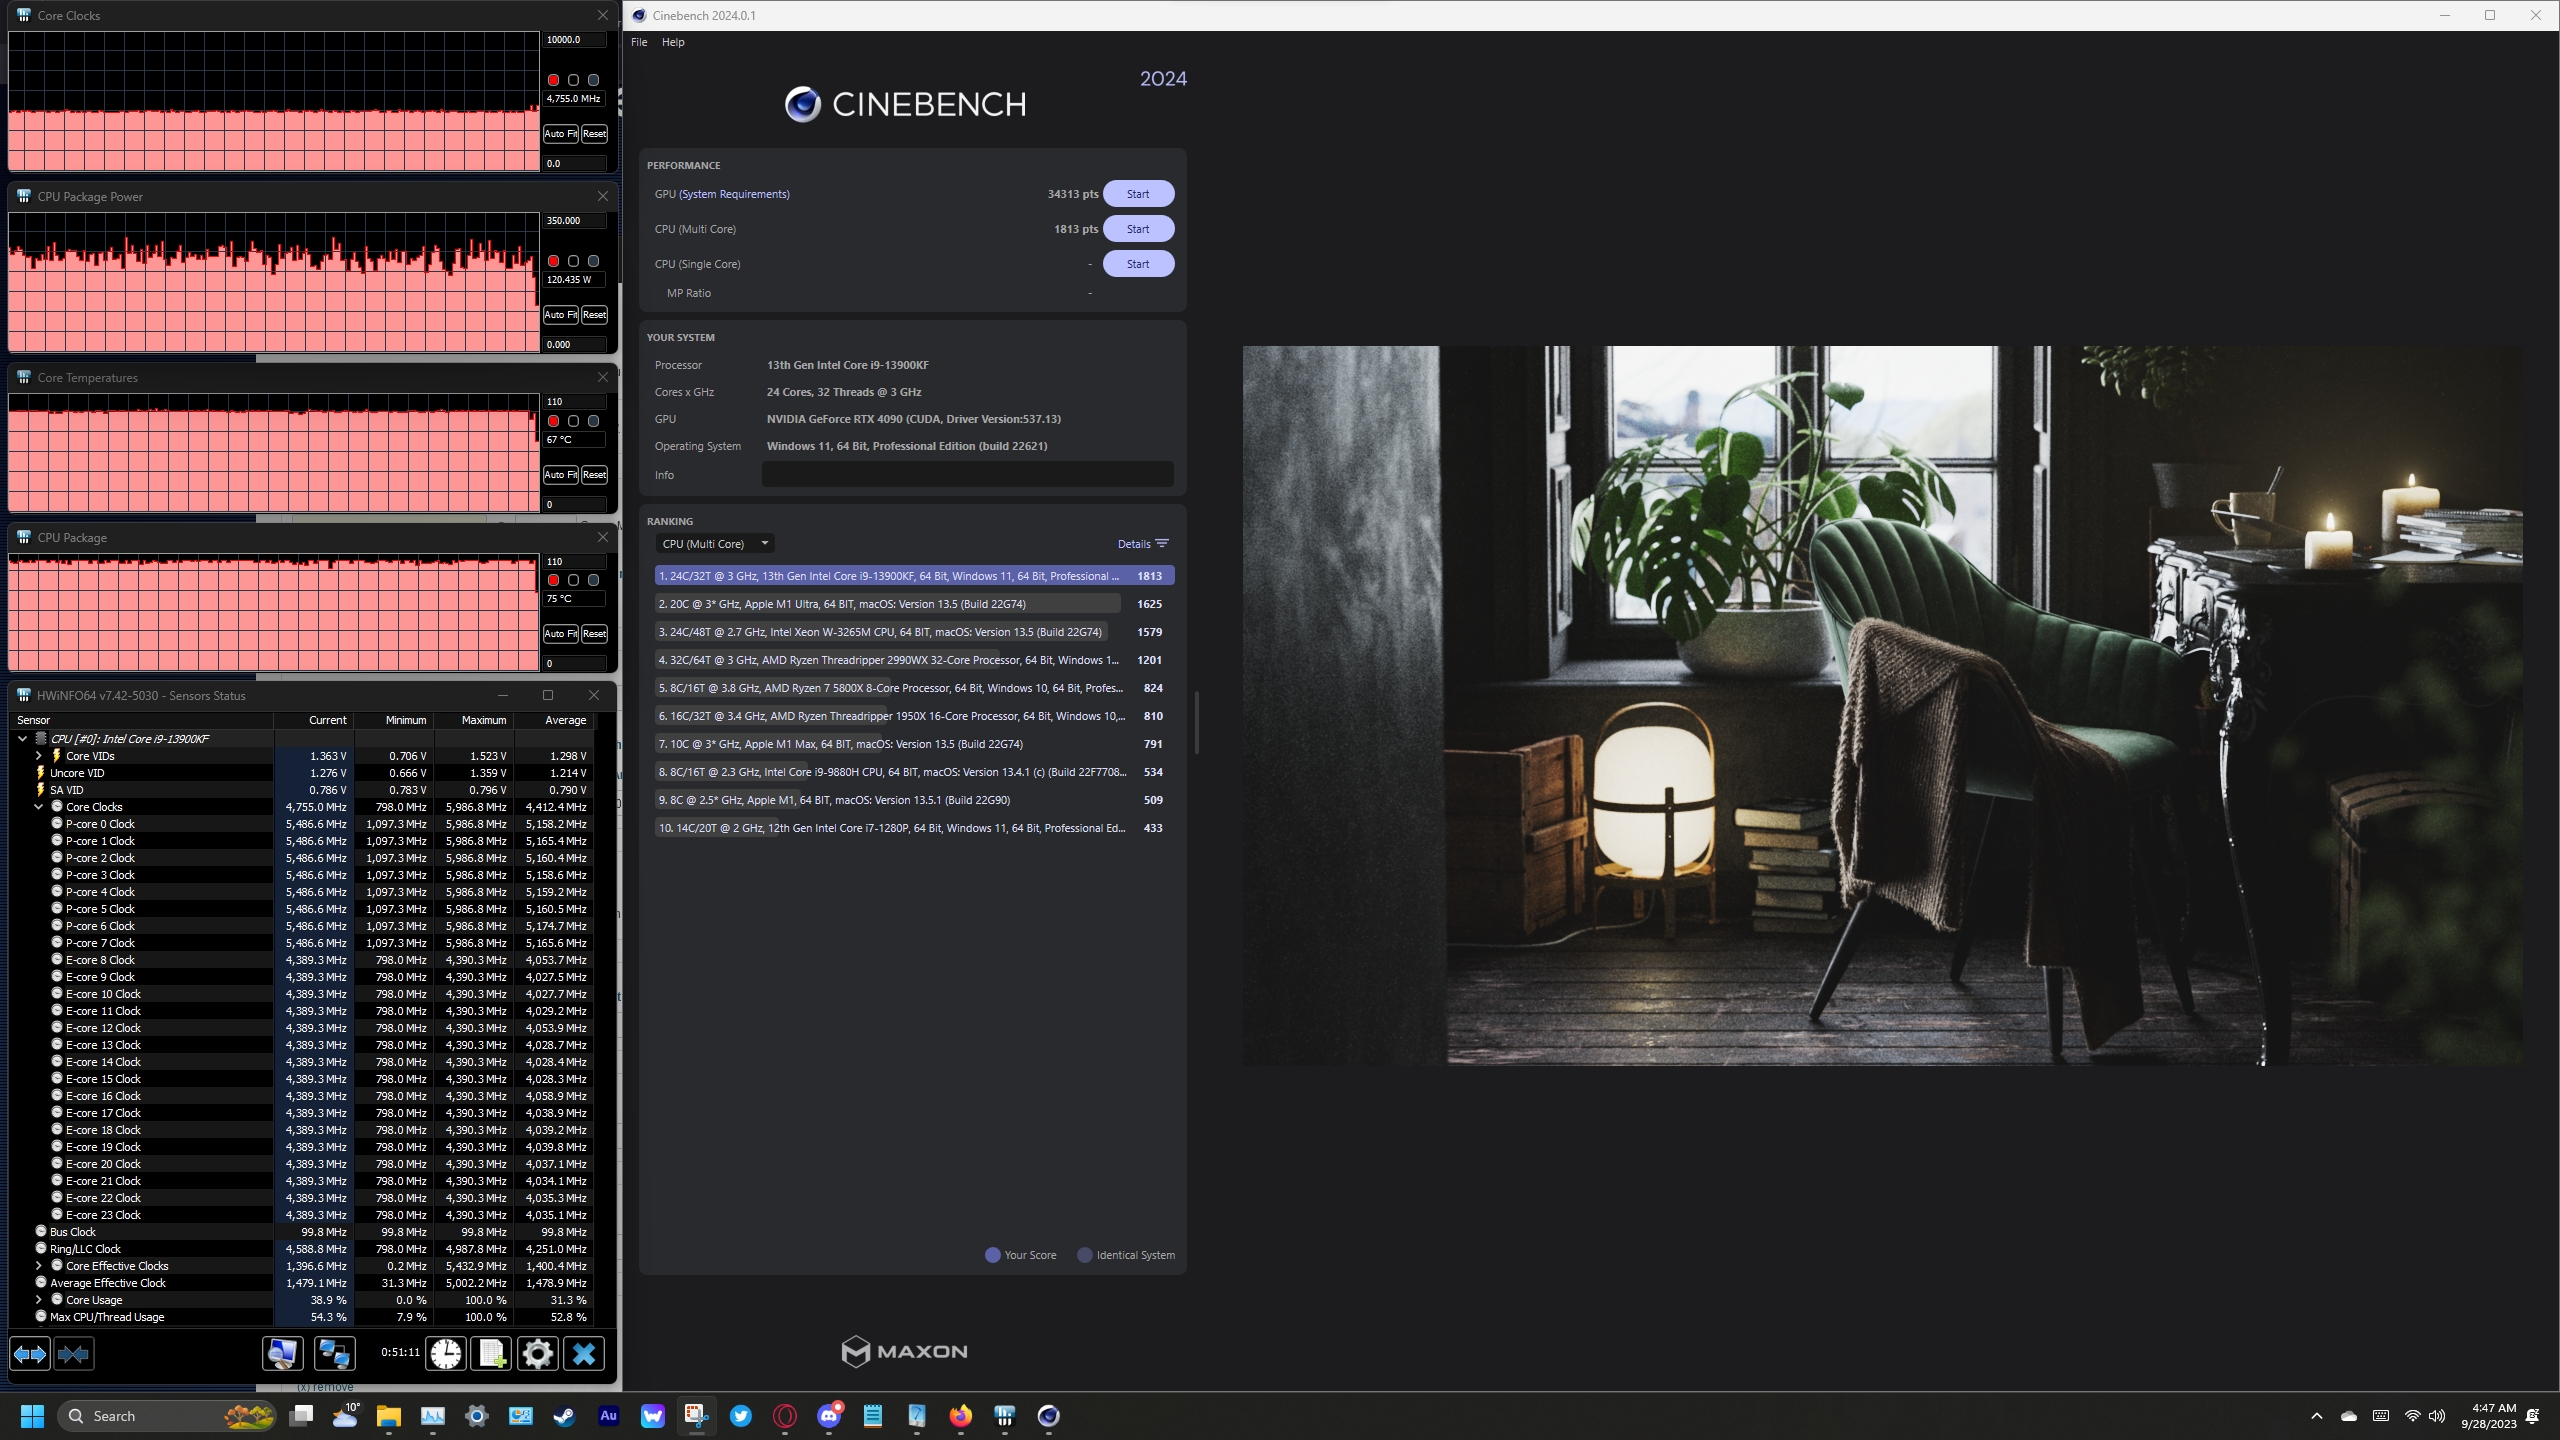Select middle circle in Core Clocks graph window
This screenshot has height=1440, width=2560.
click(573, 80)
